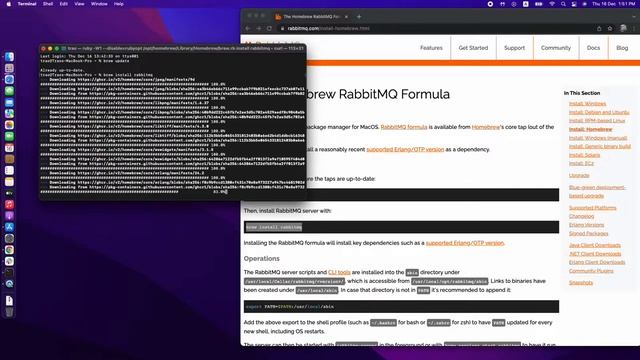Open the Changelog sidebar link

(581, 216)
